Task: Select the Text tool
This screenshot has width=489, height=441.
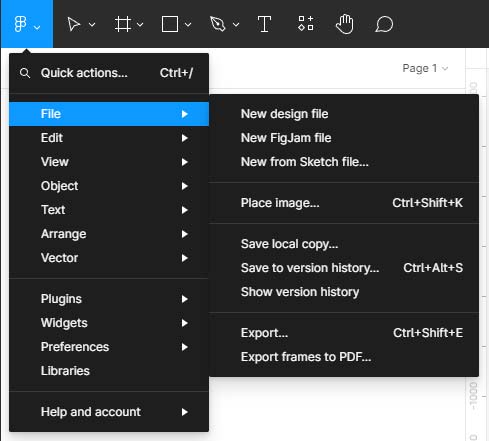Action: click(x=264, y=24)
